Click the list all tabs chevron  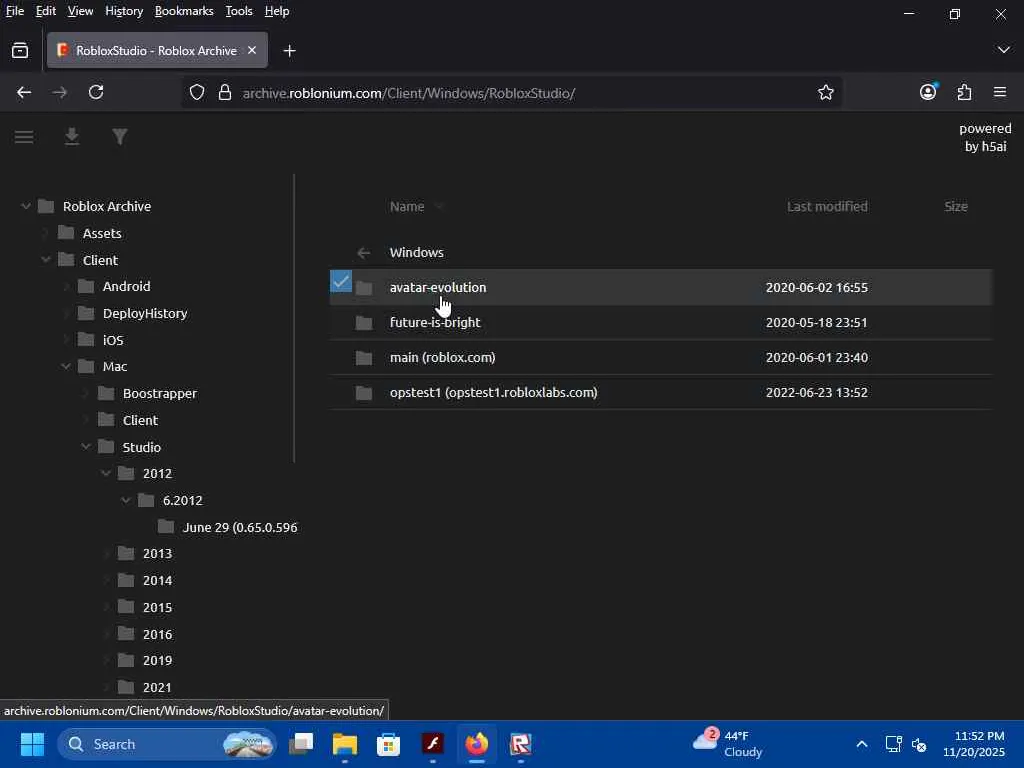coord(1004,50)
